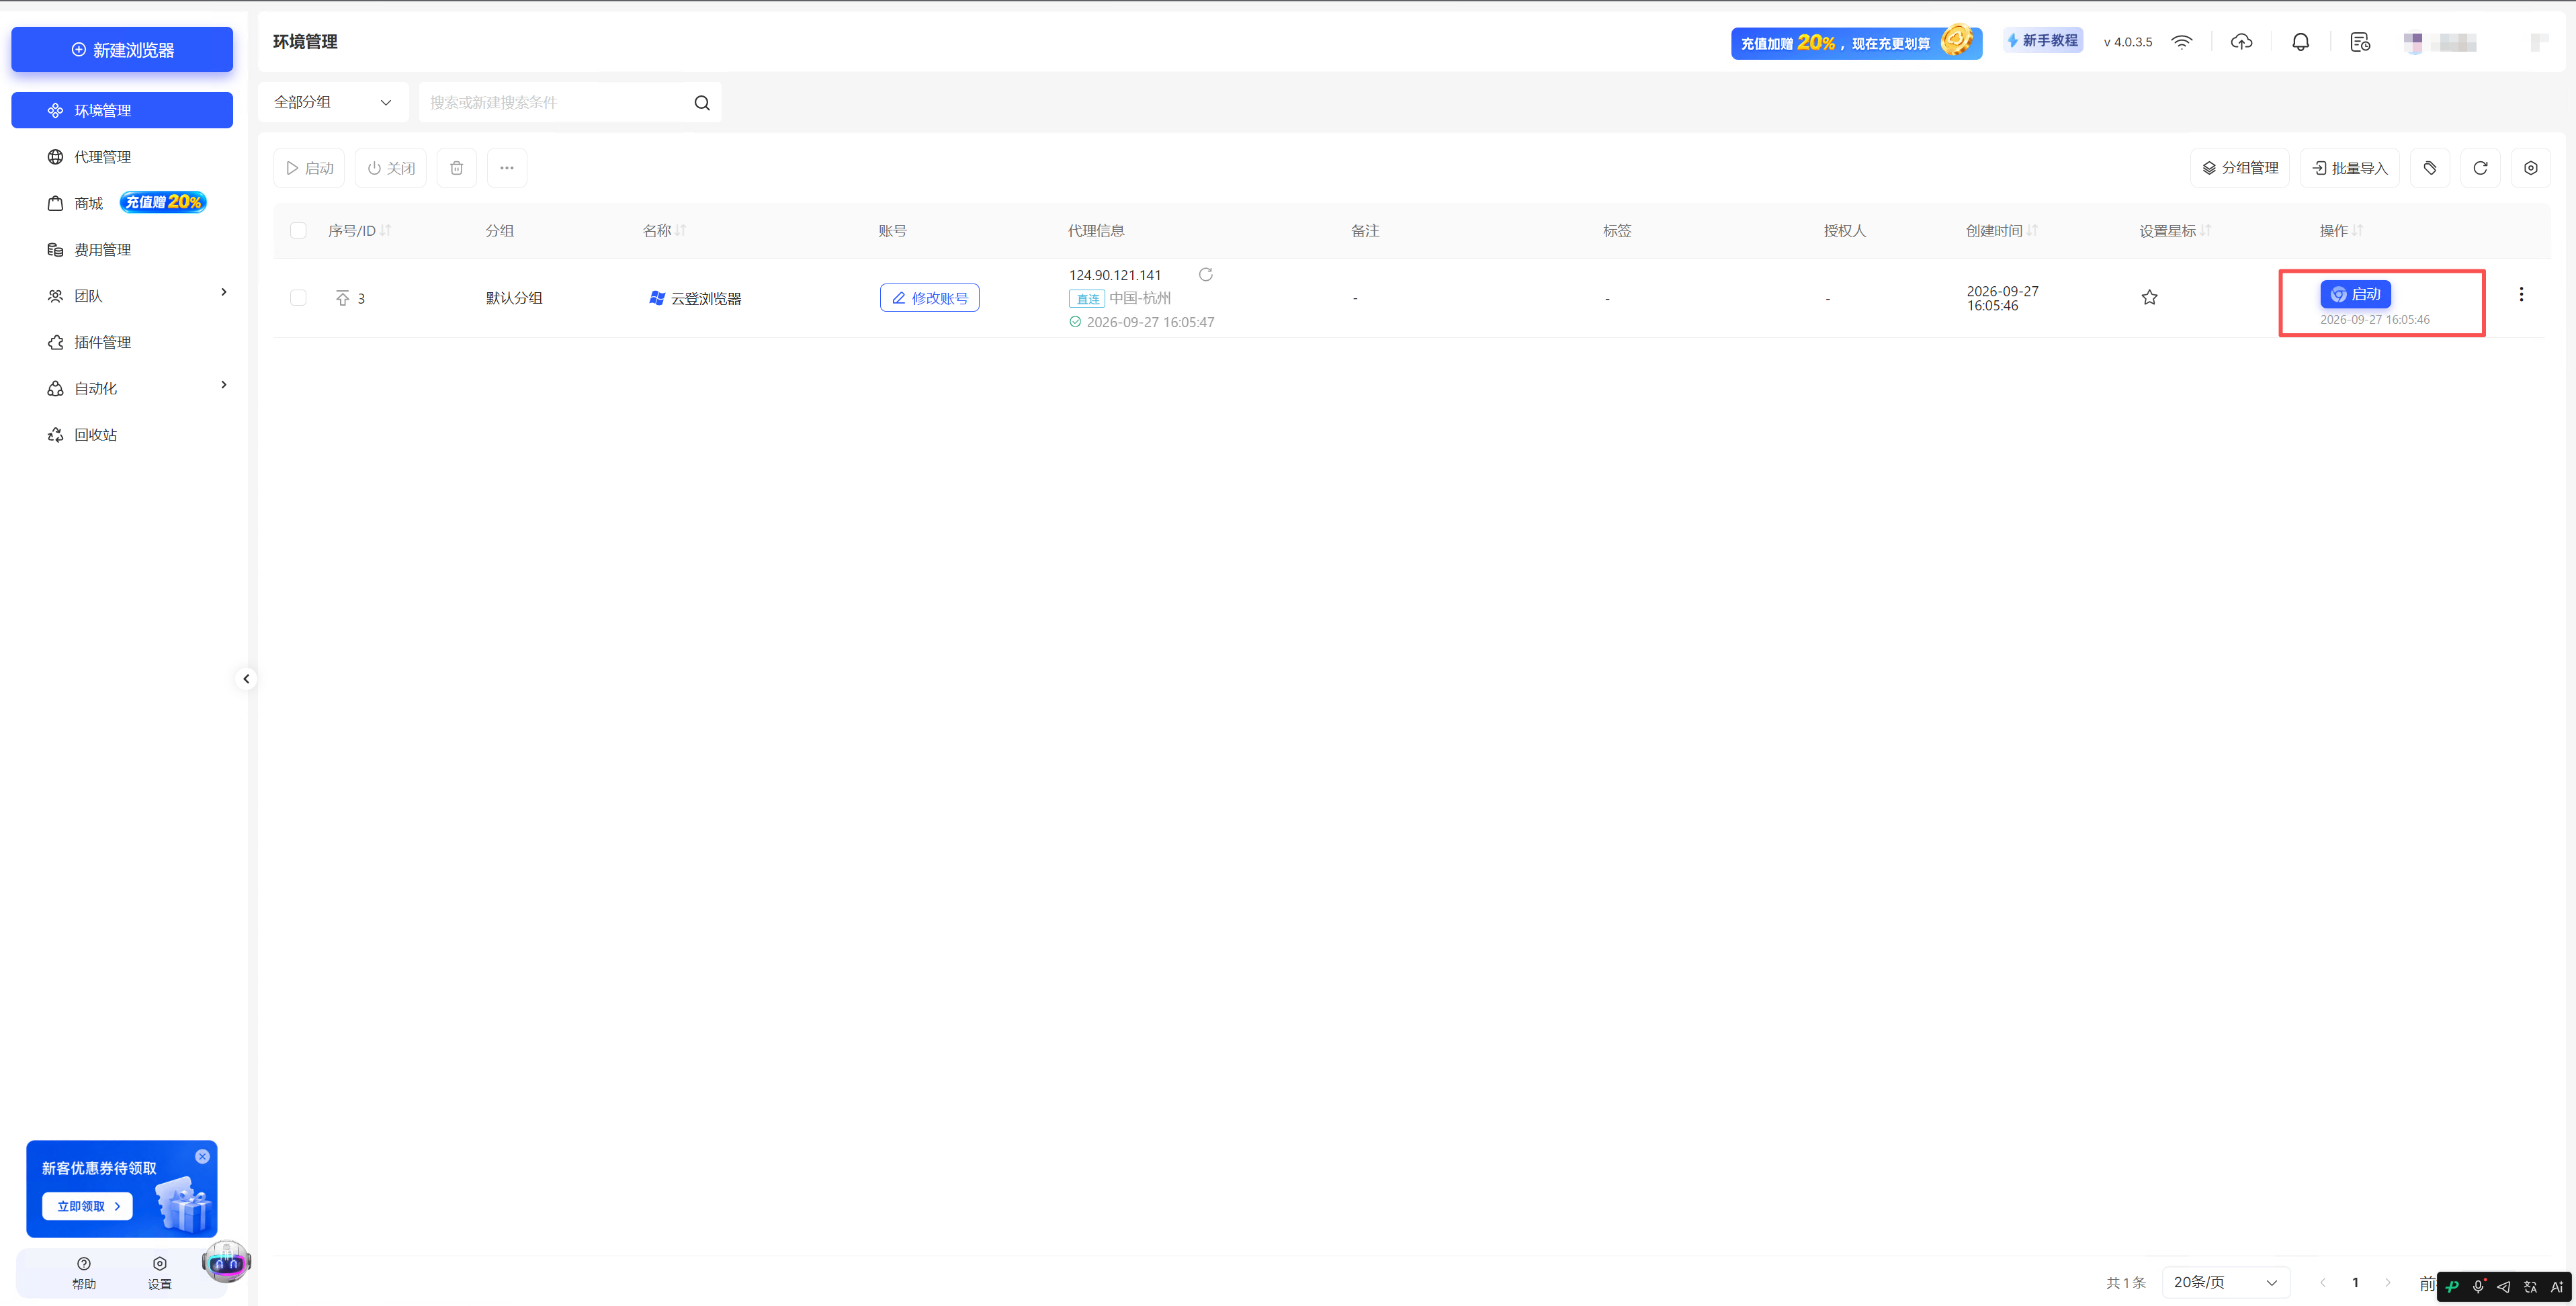
Task: Open the more options ellipsis in toolbar
Action: coord(507,168)
